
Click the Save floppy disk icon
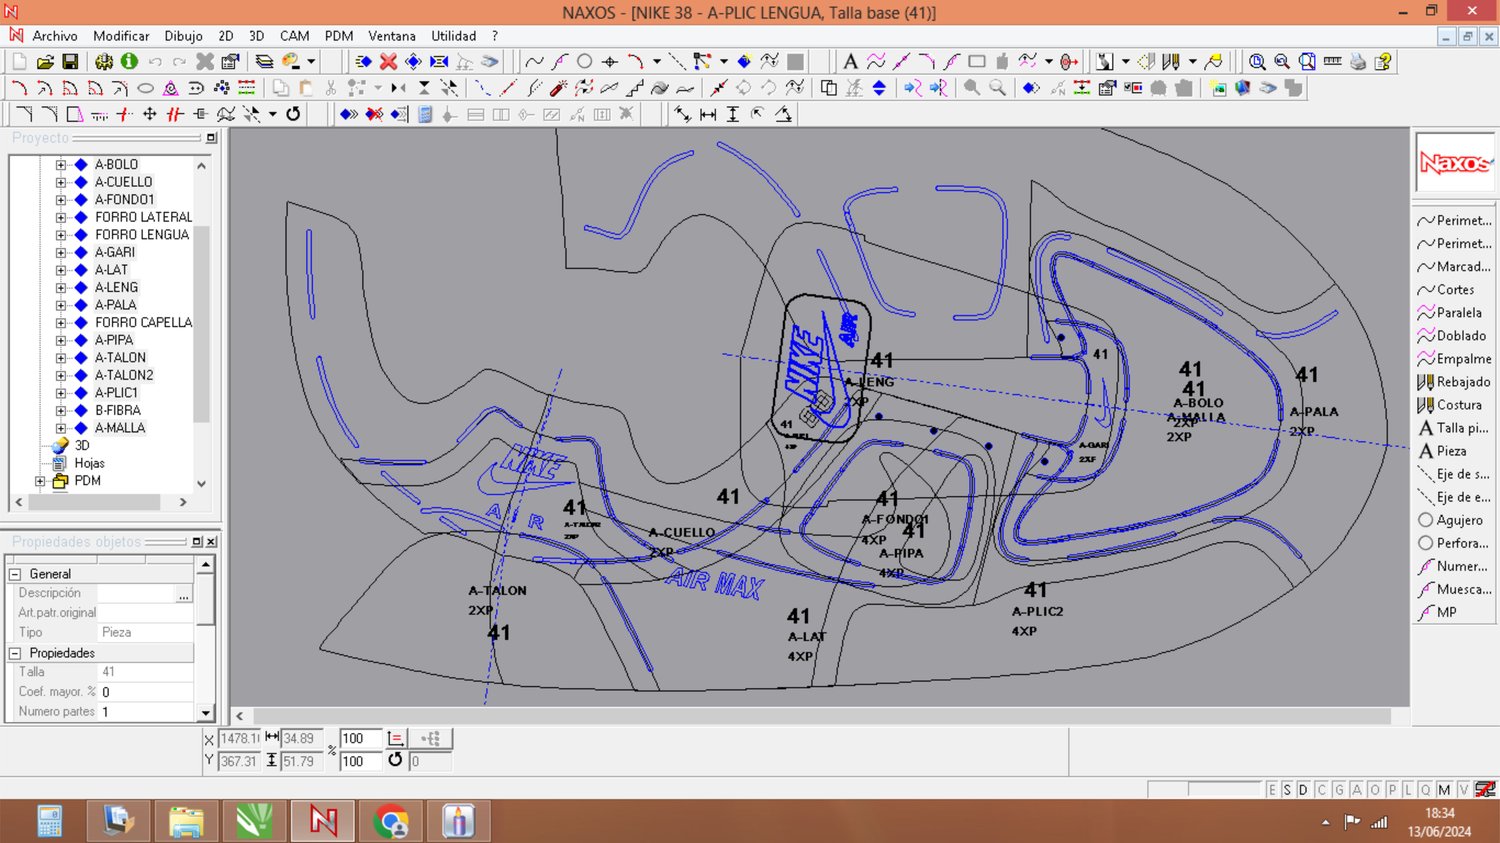tap(70, 62)
